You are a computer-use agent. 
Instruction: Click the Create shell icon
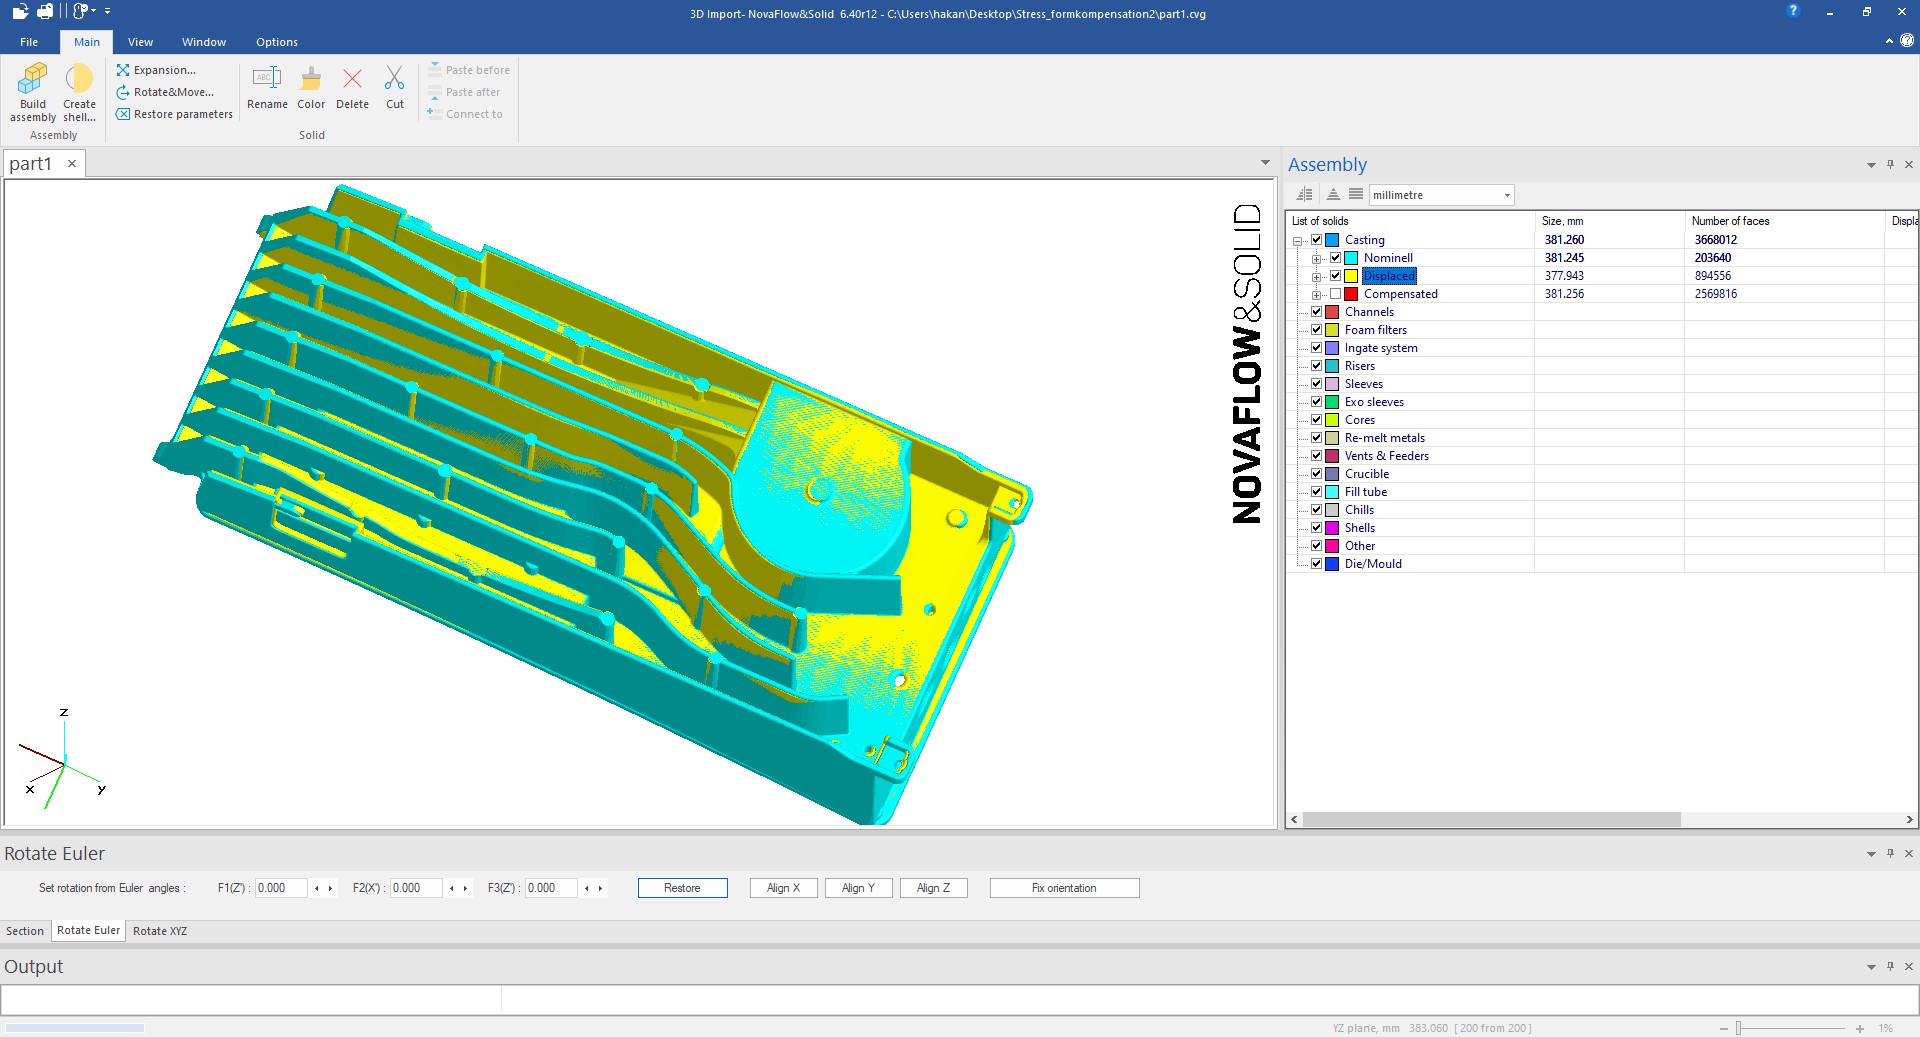click(79, 80)
